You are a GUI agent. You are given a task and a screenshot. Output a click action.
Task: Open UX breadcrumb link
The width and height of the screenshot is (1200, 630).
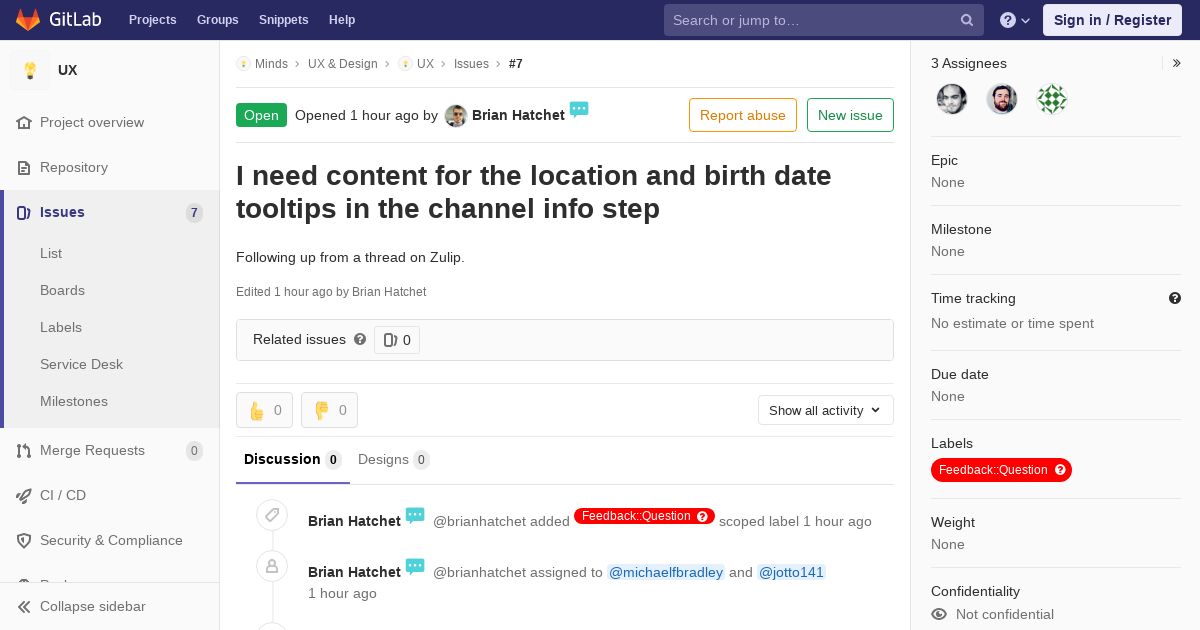coord(425,63)
